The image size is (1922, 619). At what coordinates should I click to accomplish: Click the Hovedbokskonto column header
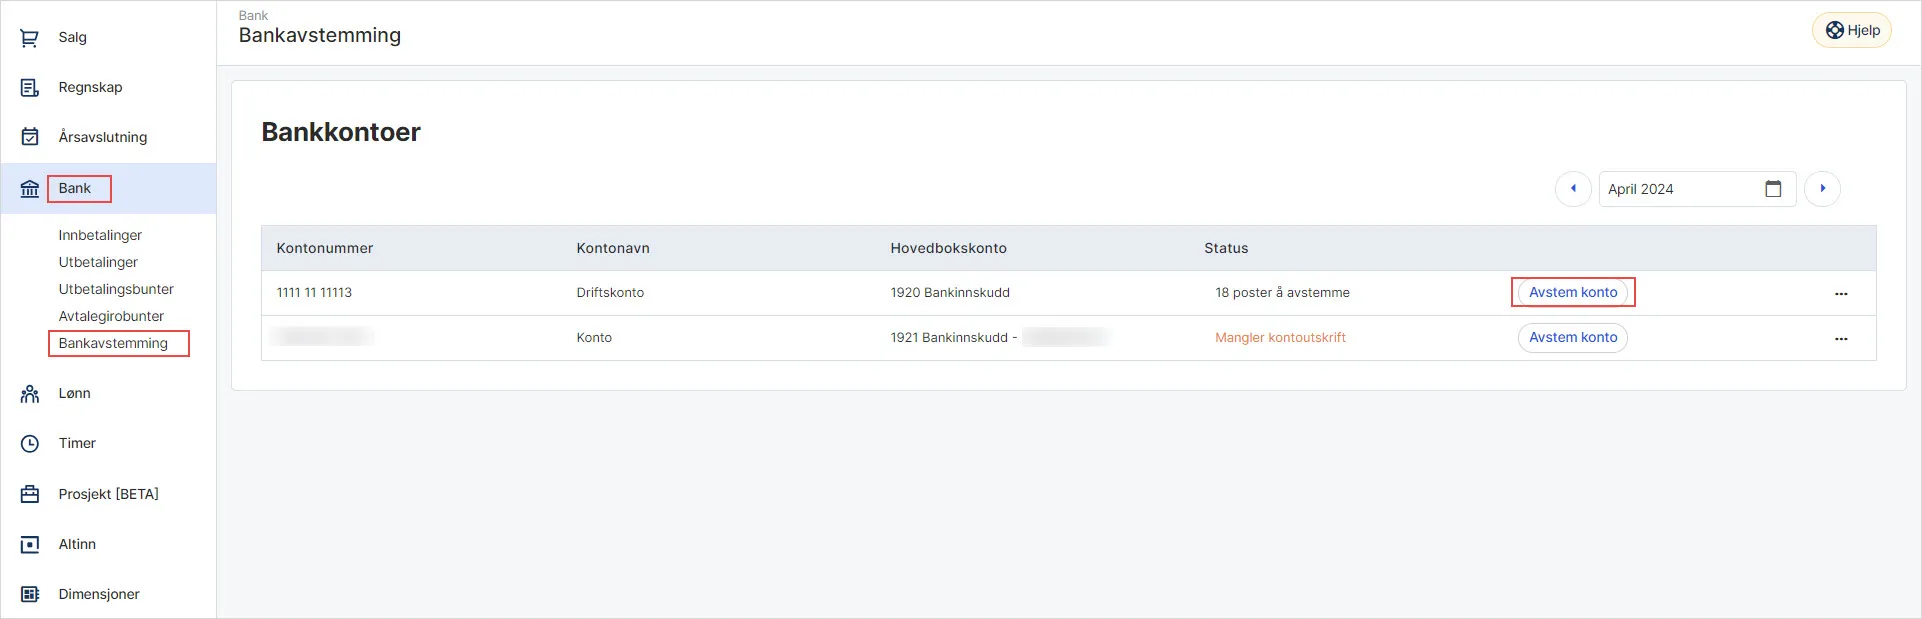pyautogui.click(x=948, y=248)
